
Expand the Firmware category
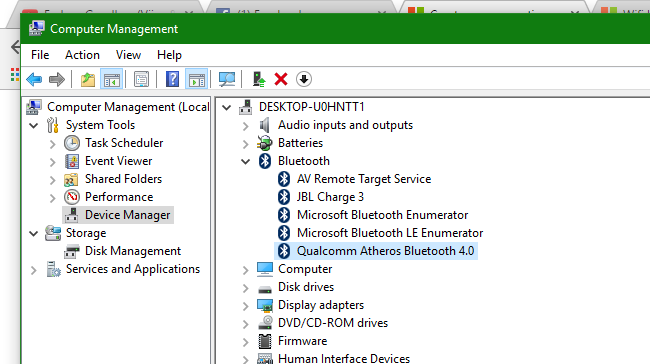(x=245, y=342)
